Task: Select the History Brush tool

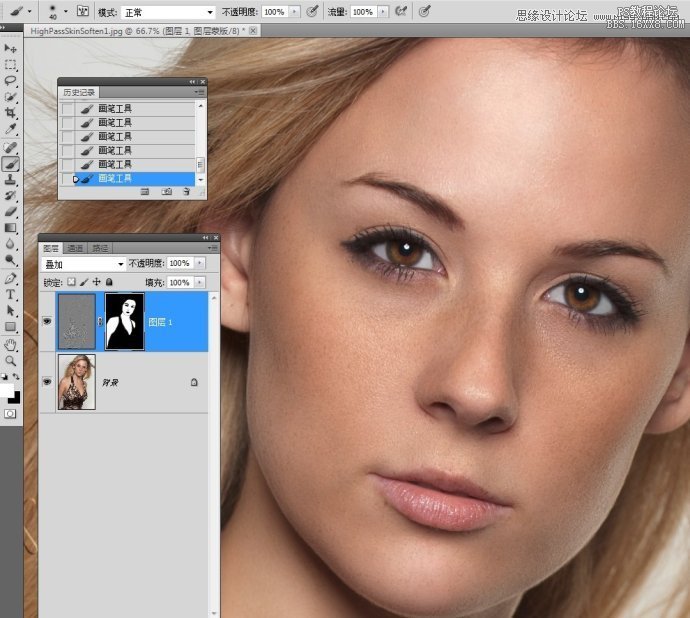Action: (x=10, y=195)
